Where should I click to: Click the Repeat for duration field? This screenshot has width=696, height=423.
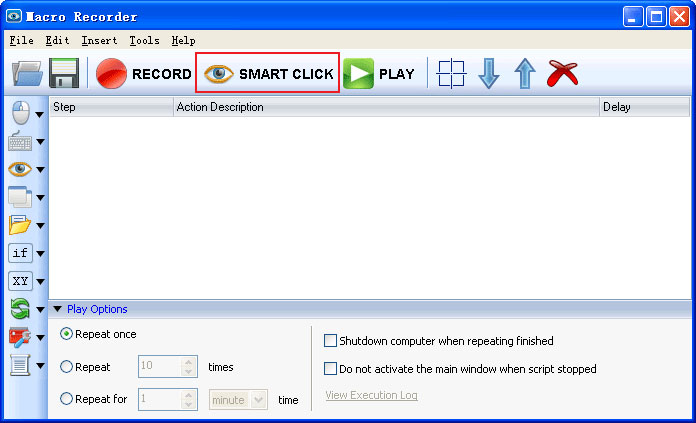tap(160, 399)
